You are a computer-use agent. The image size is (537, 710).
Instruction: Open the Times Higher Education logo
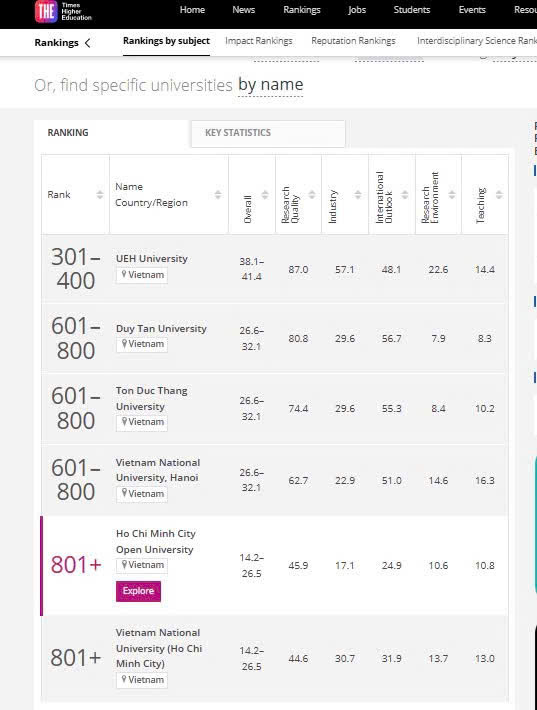(63, 11)
